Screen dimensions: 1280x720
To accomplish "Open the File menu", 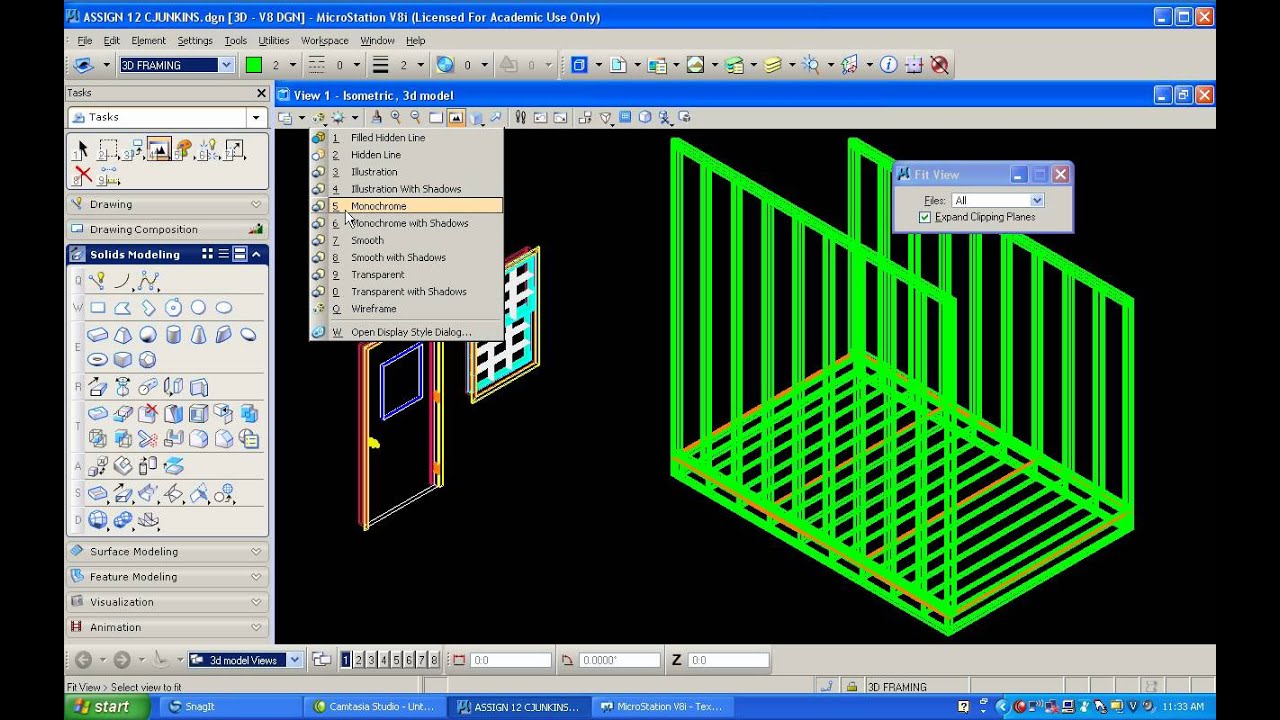I will coord(85,41).
